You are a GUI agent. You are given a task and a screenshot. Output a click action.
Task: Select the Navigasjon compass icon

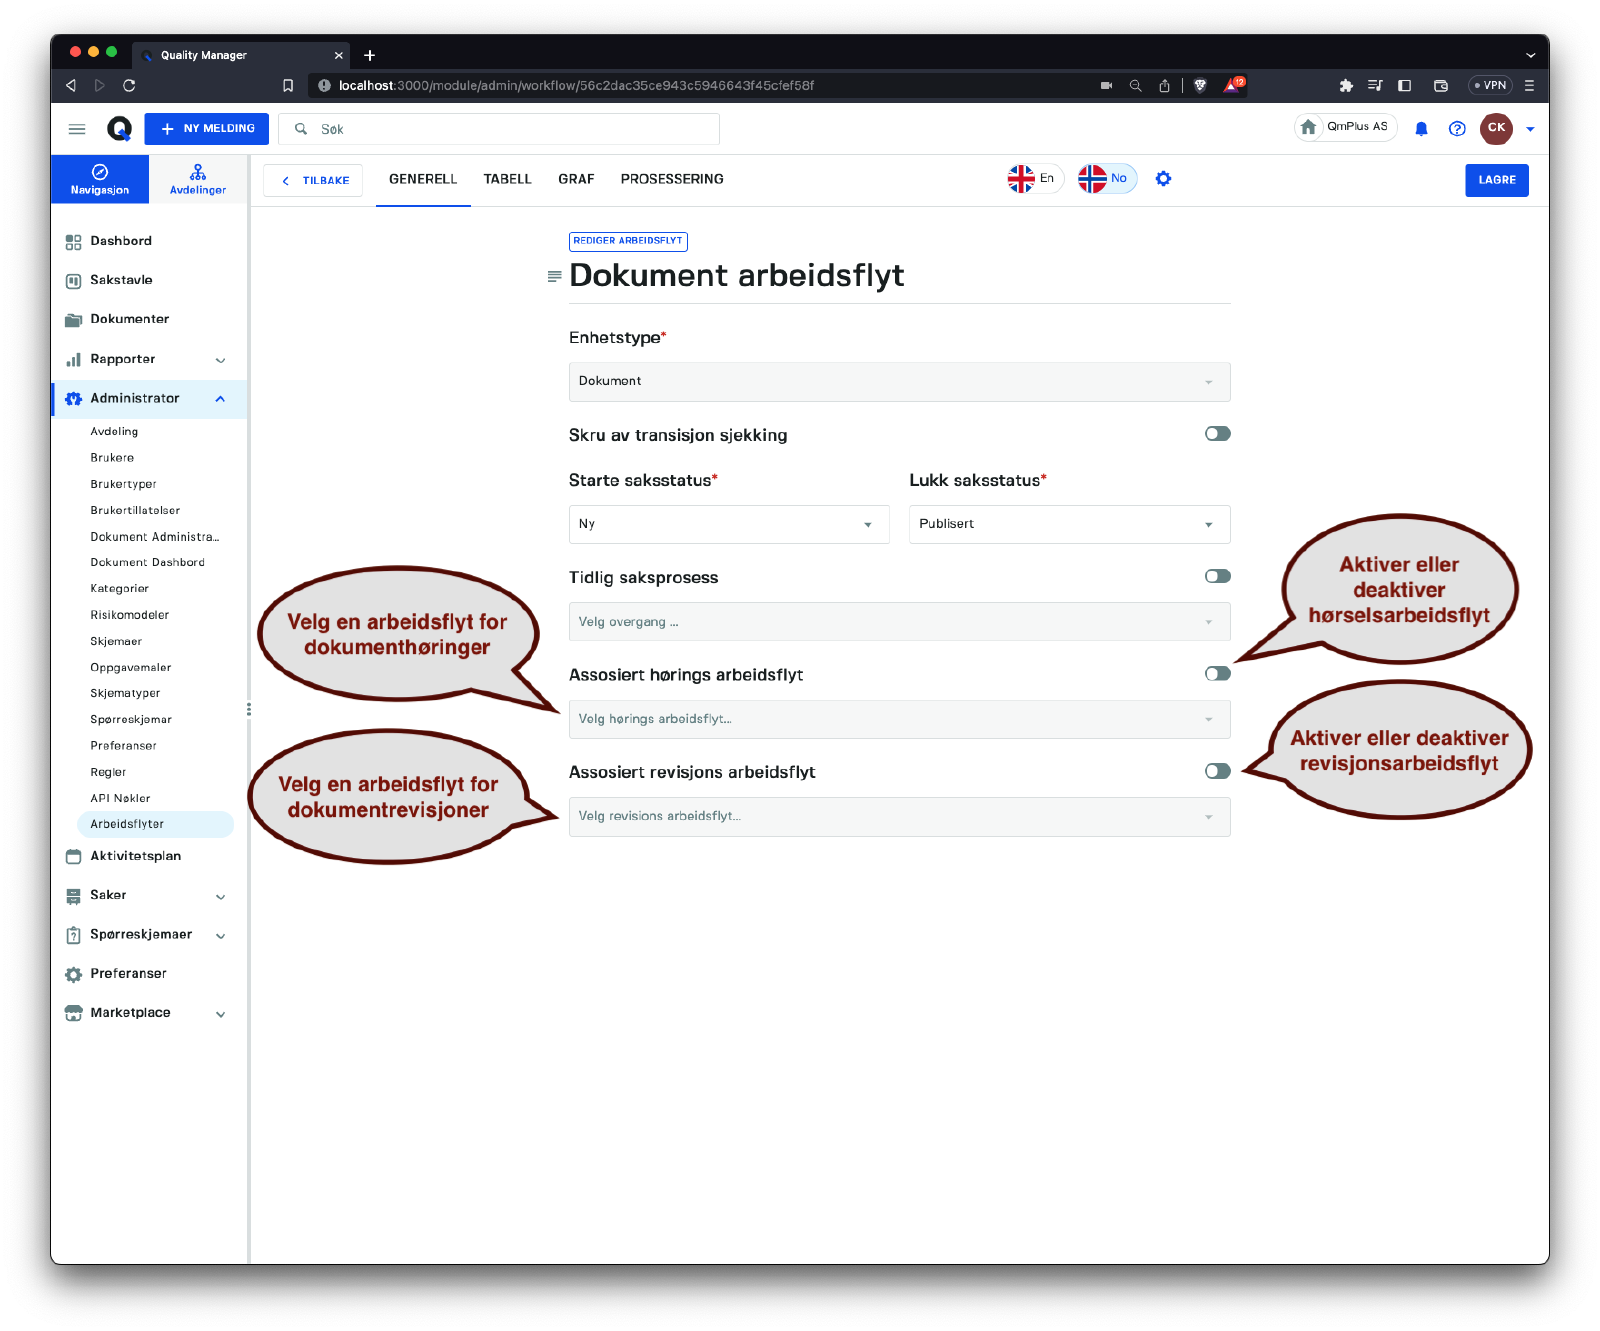(x=100, y=172)
